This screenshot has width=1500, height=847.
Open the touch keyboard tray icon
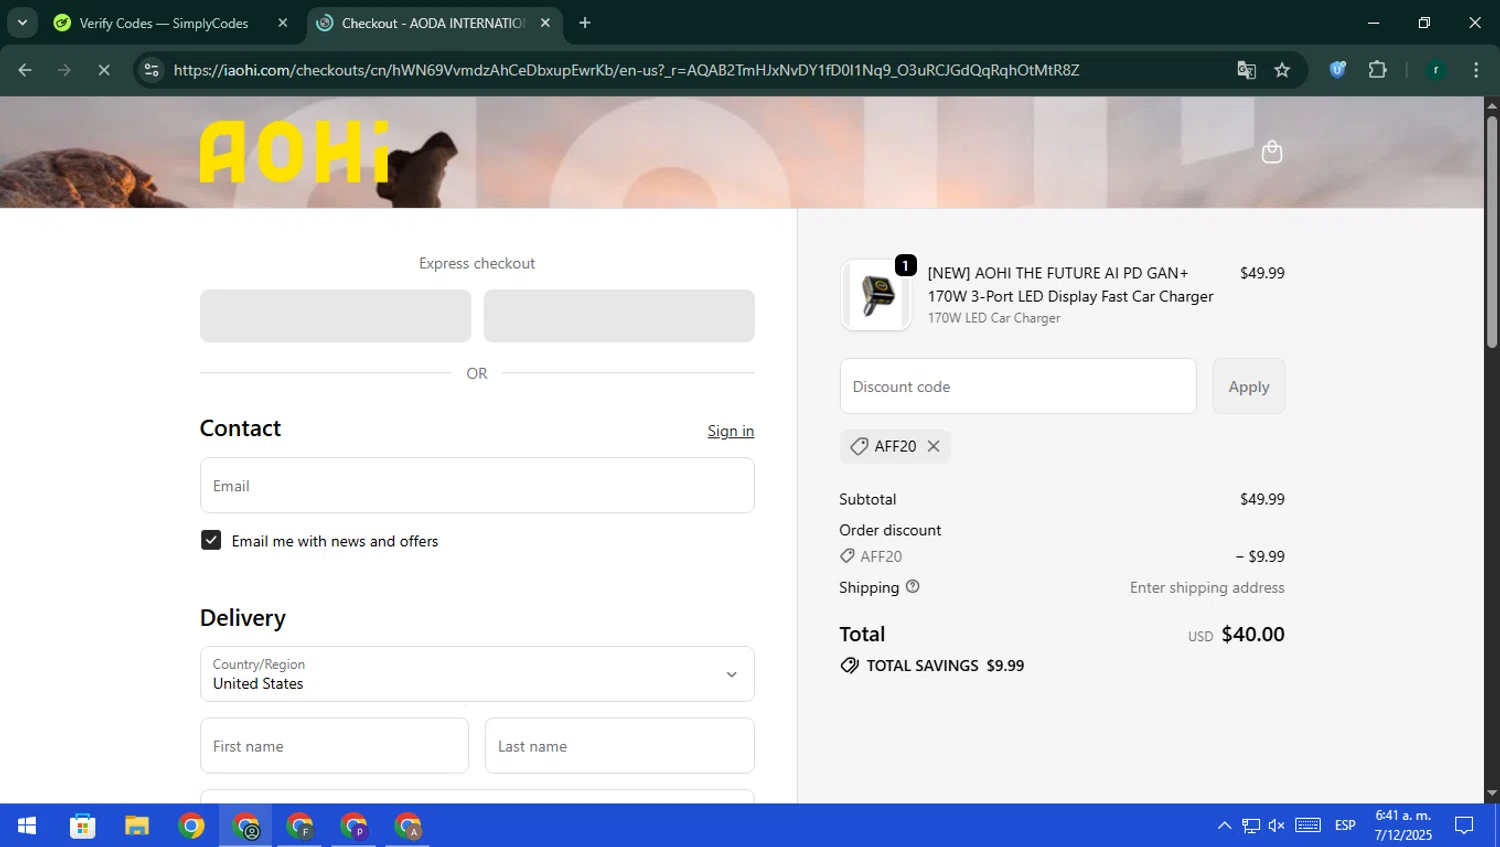(x=1308, y=825)
